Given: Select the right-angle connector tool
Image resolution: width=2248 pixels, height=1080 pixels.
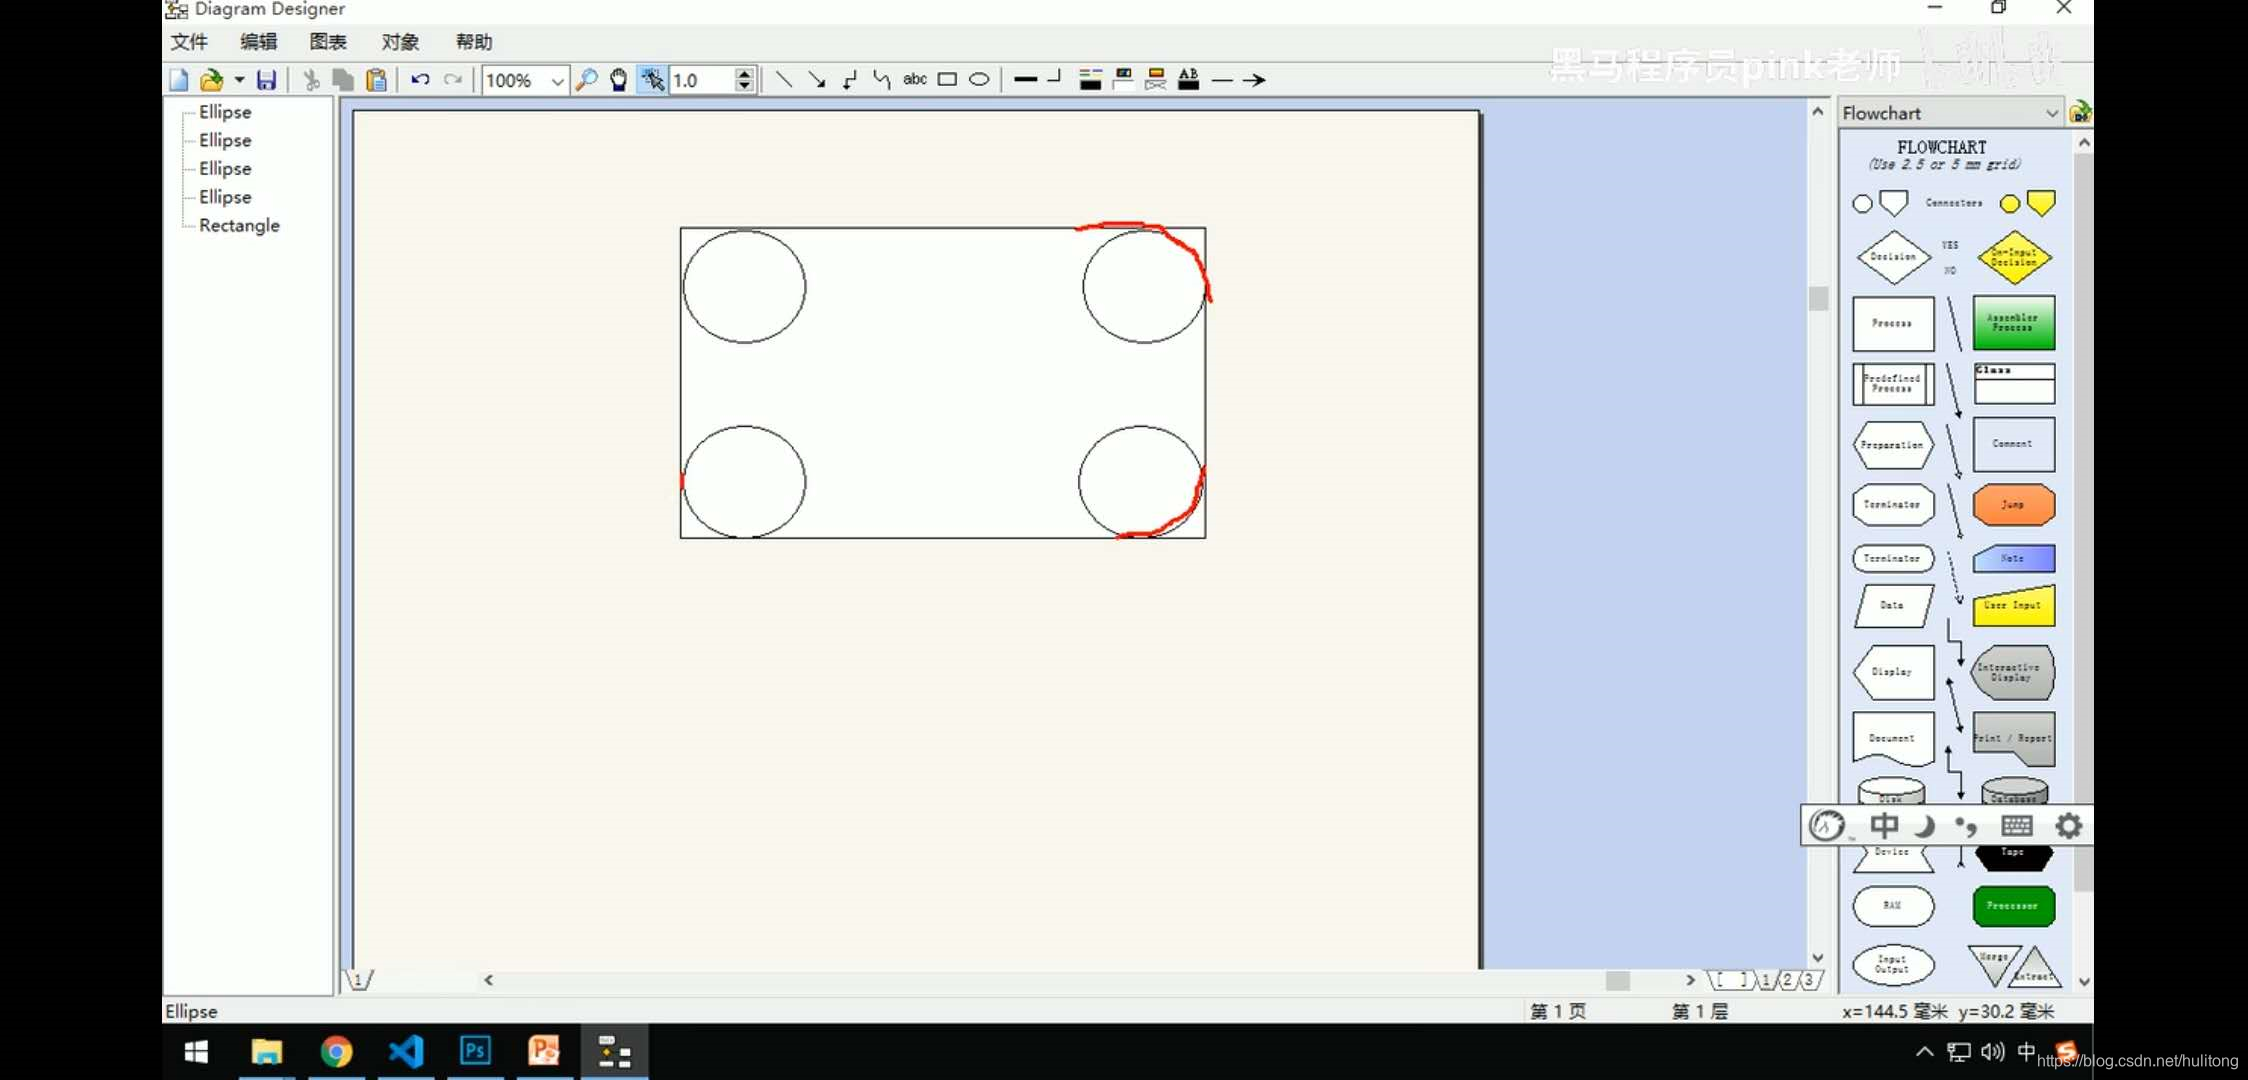Looking at the screenshot, I should click(850, 80).
